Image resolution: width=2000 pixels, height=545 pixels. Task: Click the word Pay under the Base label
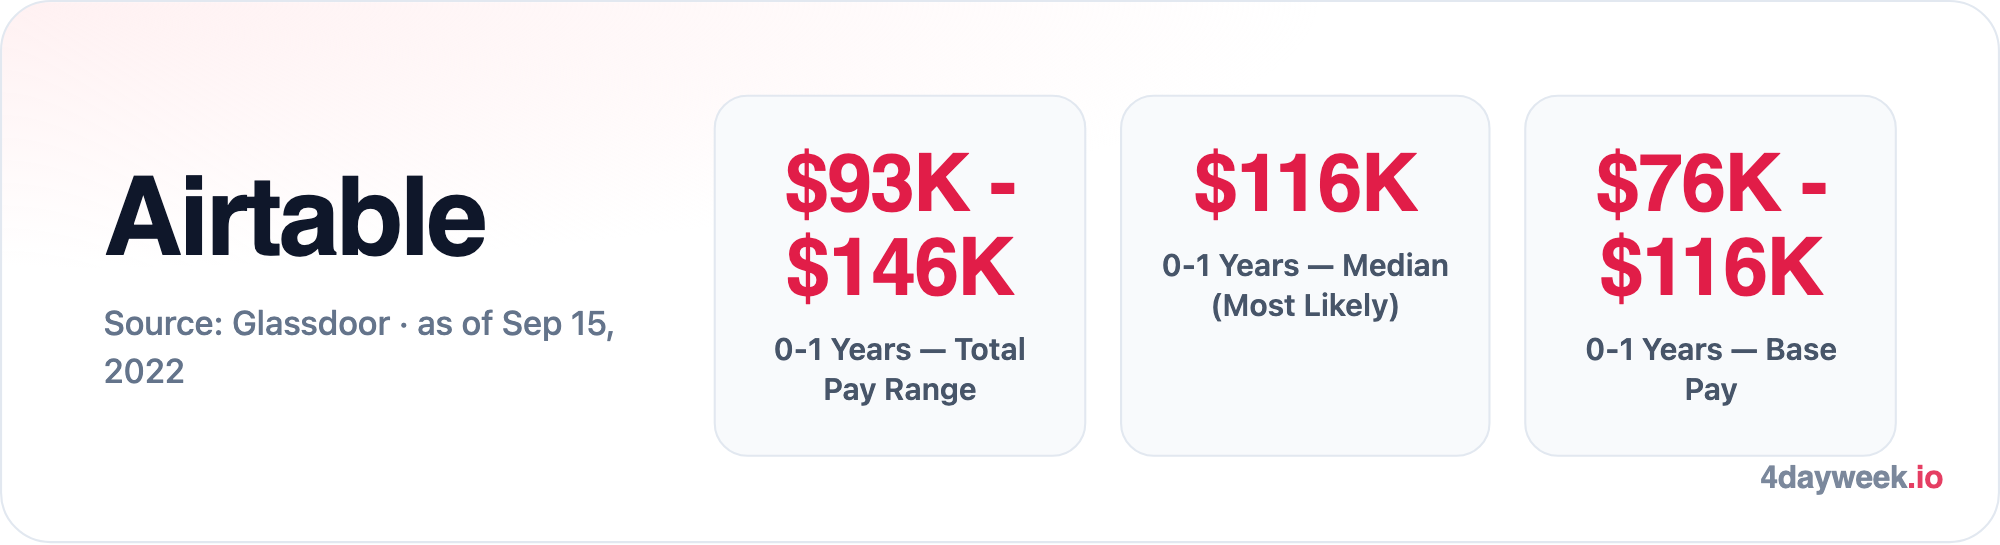(x=1711, y=389)
